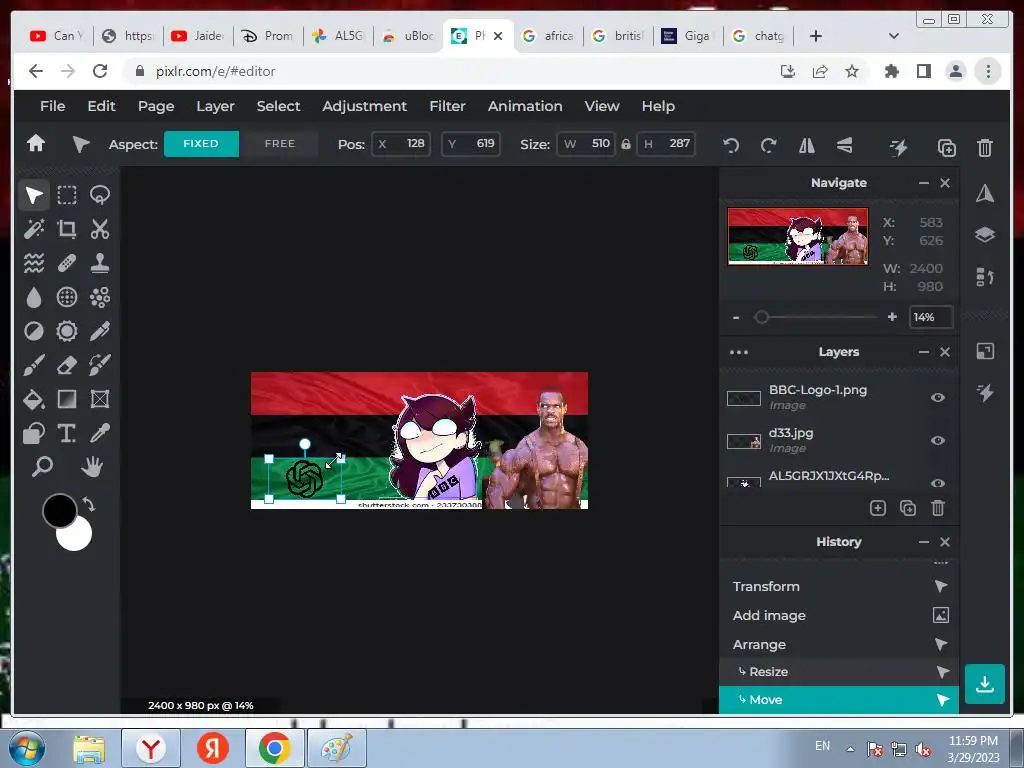1024x768 pixels.
Task: Toggle visibility of the AL5GRJX1JXtG4Rp layer
Action: [x=938, y=483]
